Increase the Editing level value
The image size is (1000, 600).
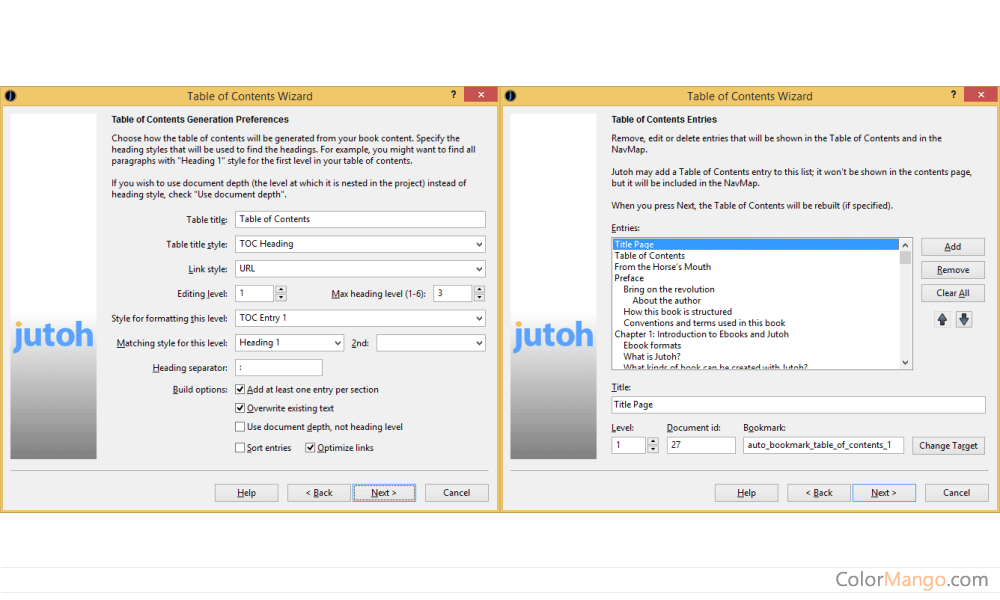[x=281, y=289]
